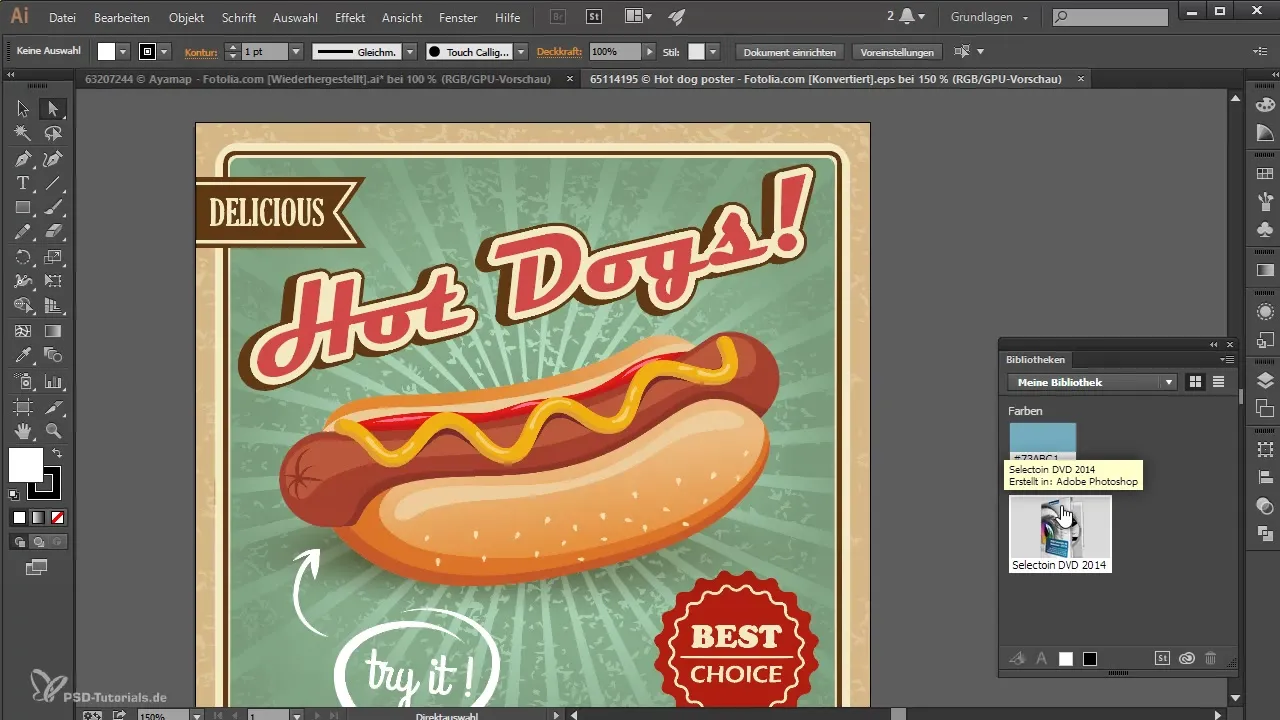Select the Artboard tool

[23, 406]
